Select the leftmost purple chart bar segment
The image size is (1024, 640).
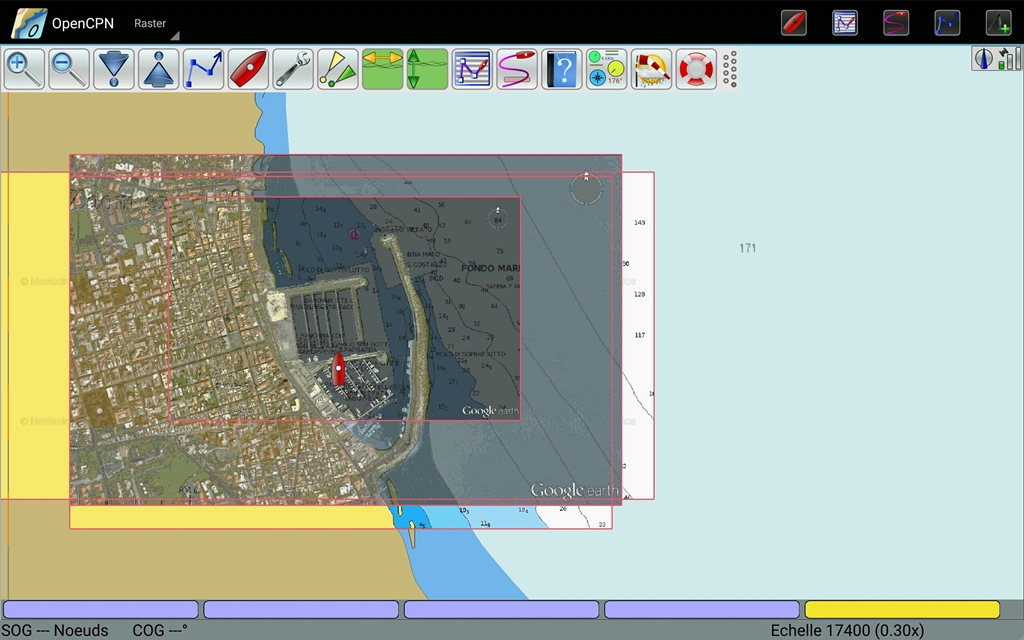click(101, 609)
